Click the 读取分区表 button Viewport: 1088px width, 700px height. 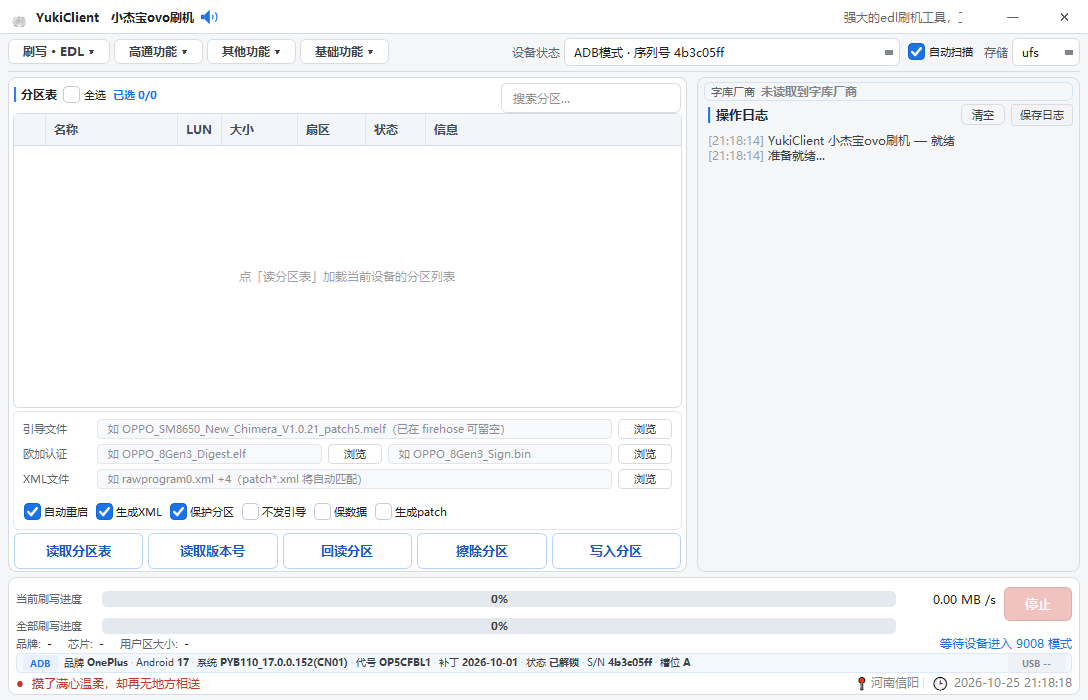78,552
